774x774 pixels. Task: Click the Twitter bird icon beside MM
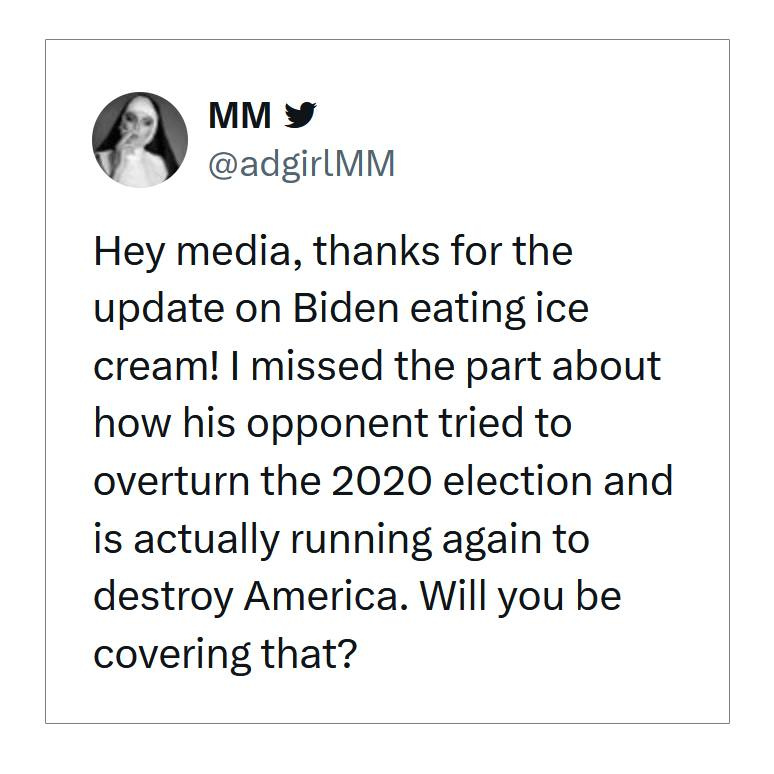coord(300,116)
